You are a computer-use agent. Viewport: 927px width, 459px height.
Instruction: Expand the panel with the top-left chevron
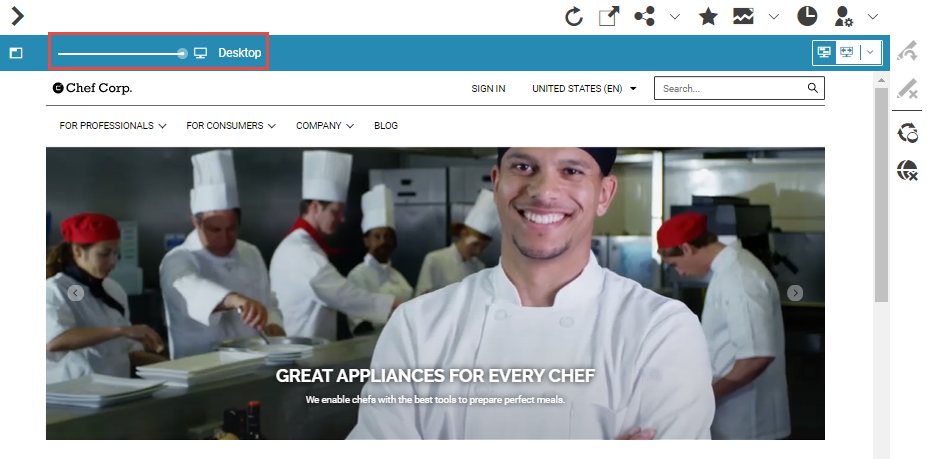(x=17, y=16)
